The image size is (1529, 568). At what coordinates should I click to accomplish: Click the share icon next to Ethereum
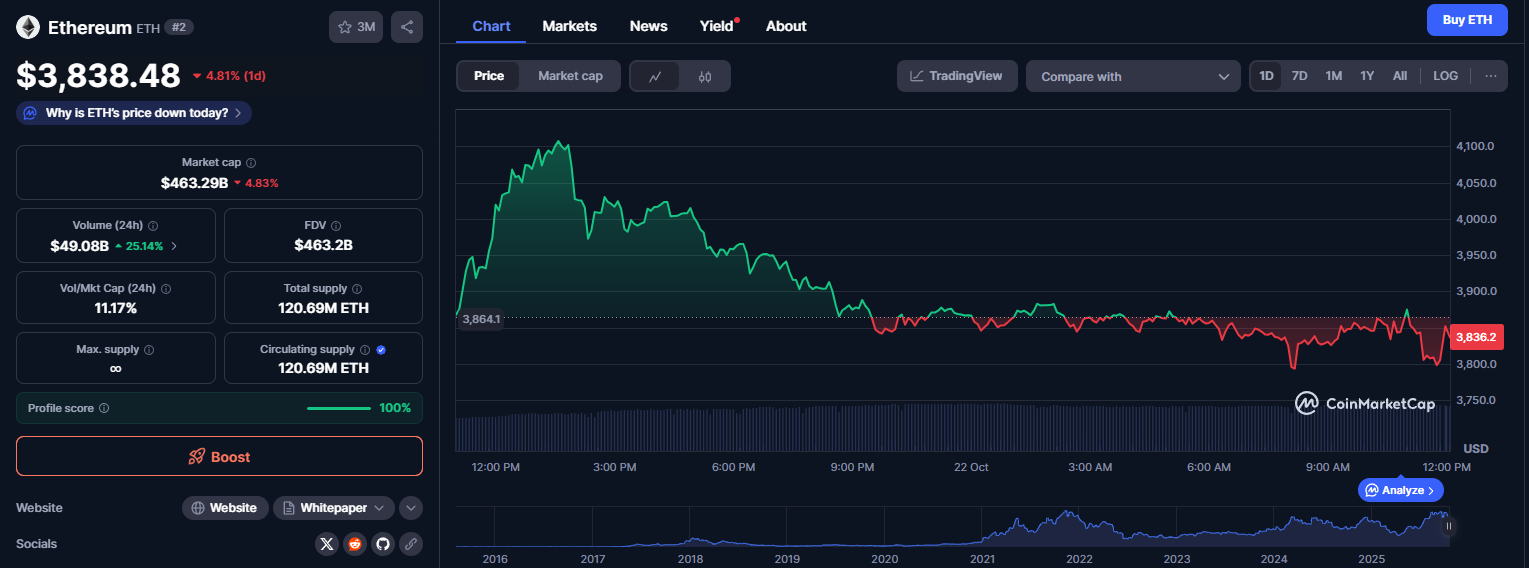407,27
